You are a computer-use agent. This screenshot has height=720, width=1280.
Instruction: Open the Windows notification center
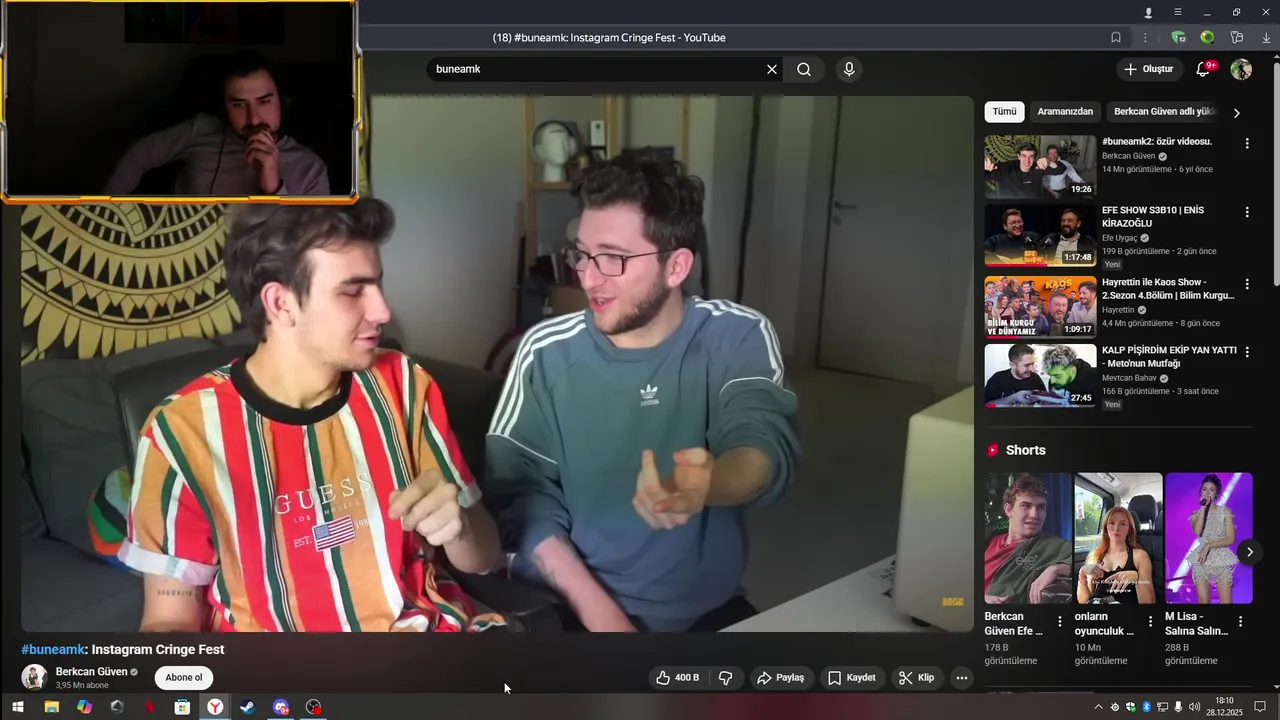point(1261,707)
